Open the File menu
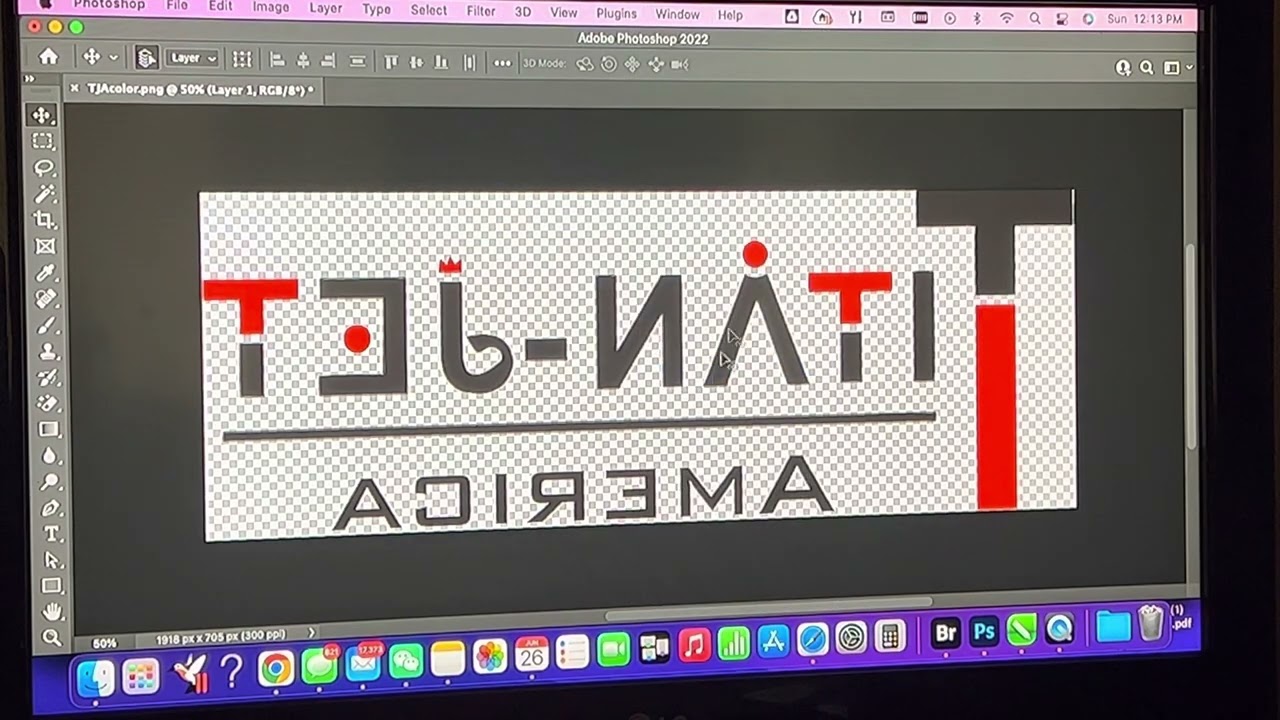This screenshot has width=1280, height=720. (x=177, y=5)
